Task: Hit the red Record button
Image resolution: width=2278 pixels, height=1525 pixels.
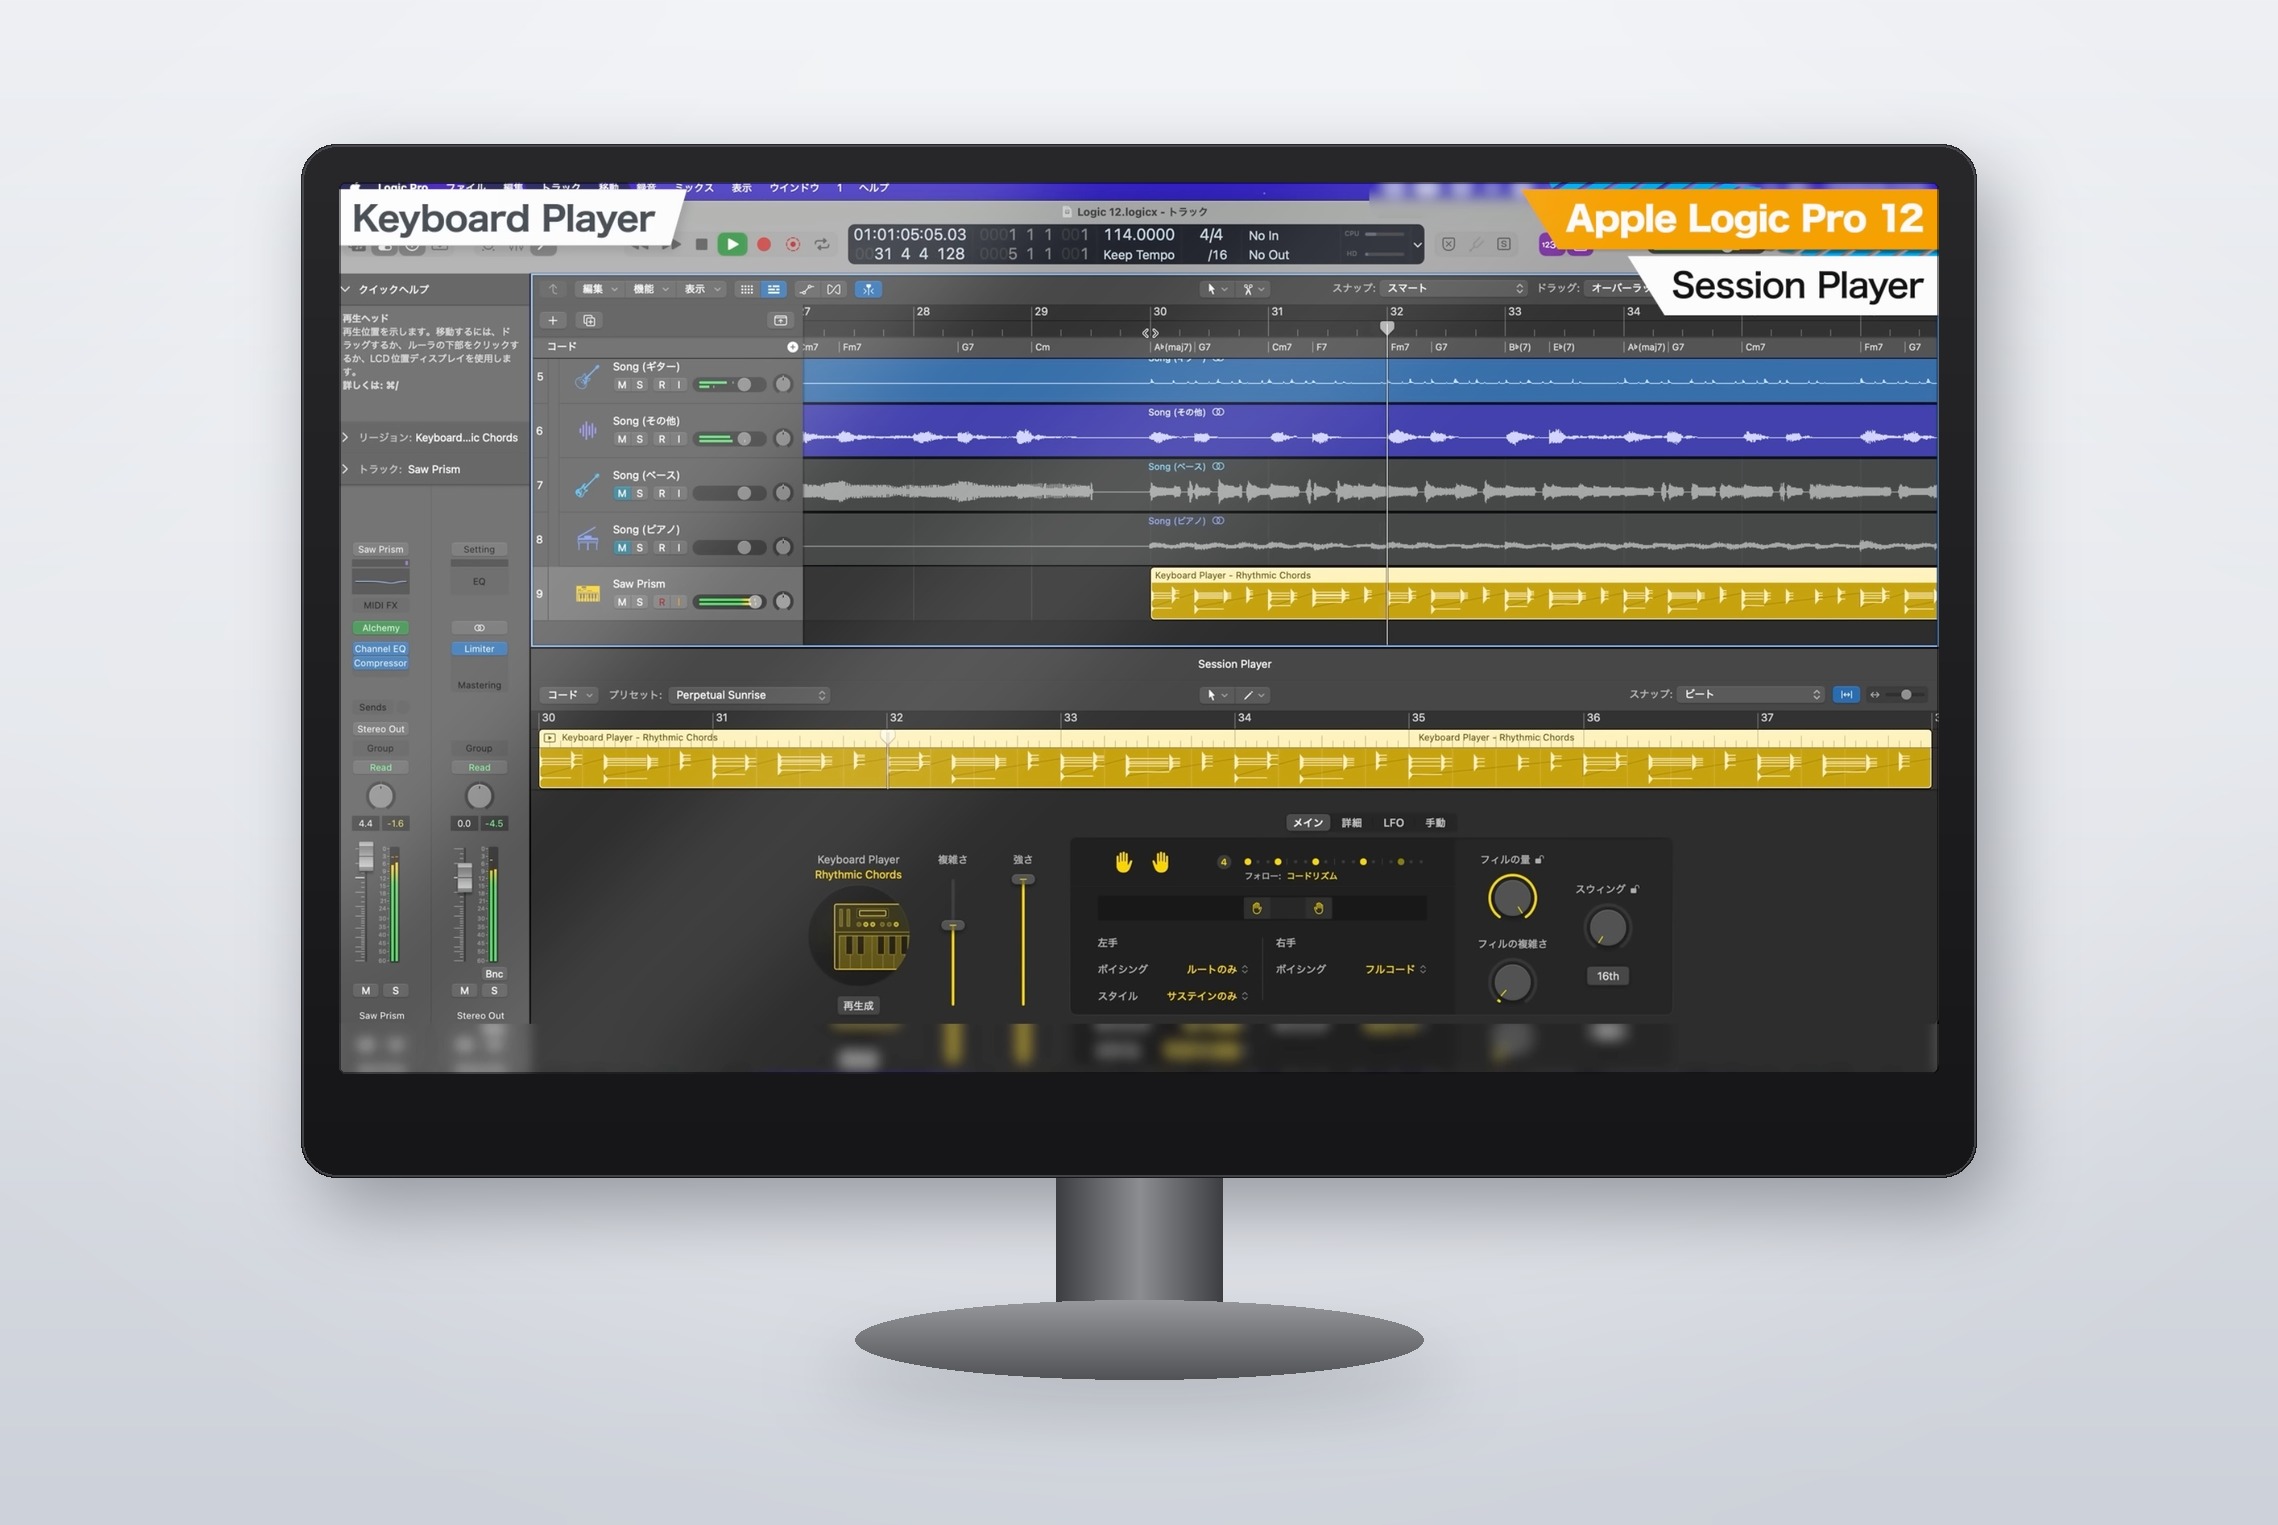Action: pos(764,244)
